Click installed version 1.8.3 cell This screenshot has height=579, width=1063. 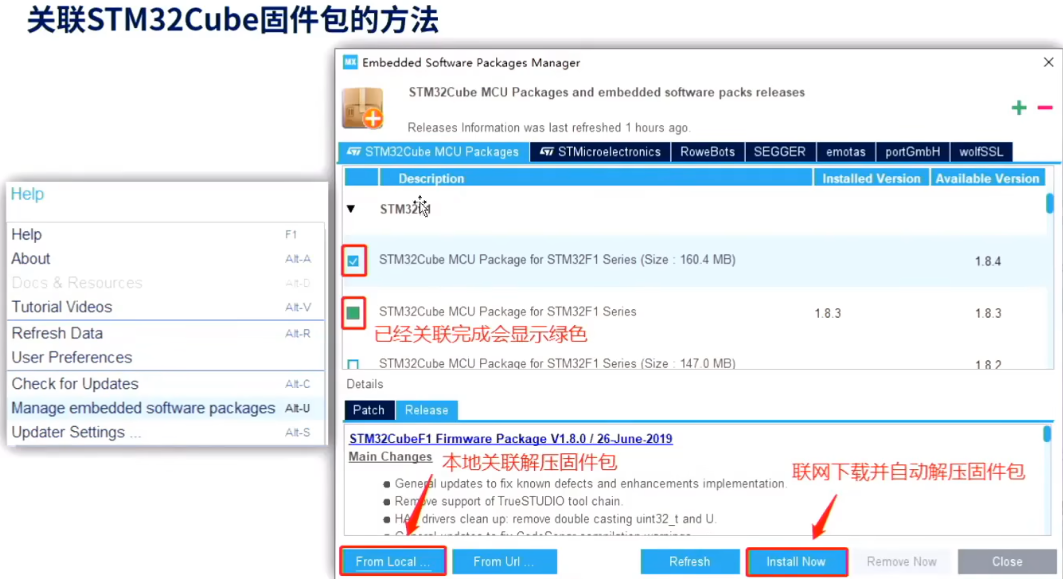(828, 313)
